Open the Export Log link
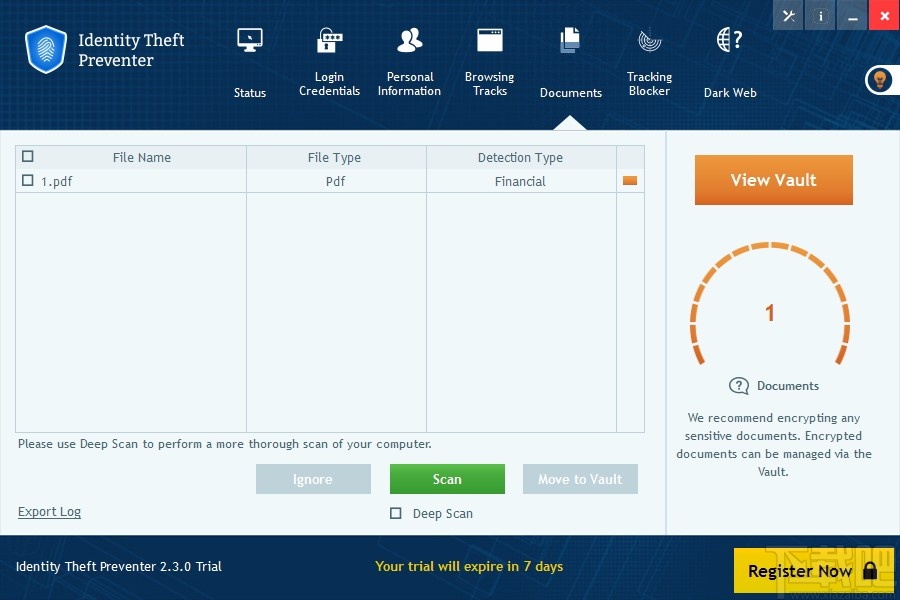Screen dimensions: 900x600 point(49,512)
